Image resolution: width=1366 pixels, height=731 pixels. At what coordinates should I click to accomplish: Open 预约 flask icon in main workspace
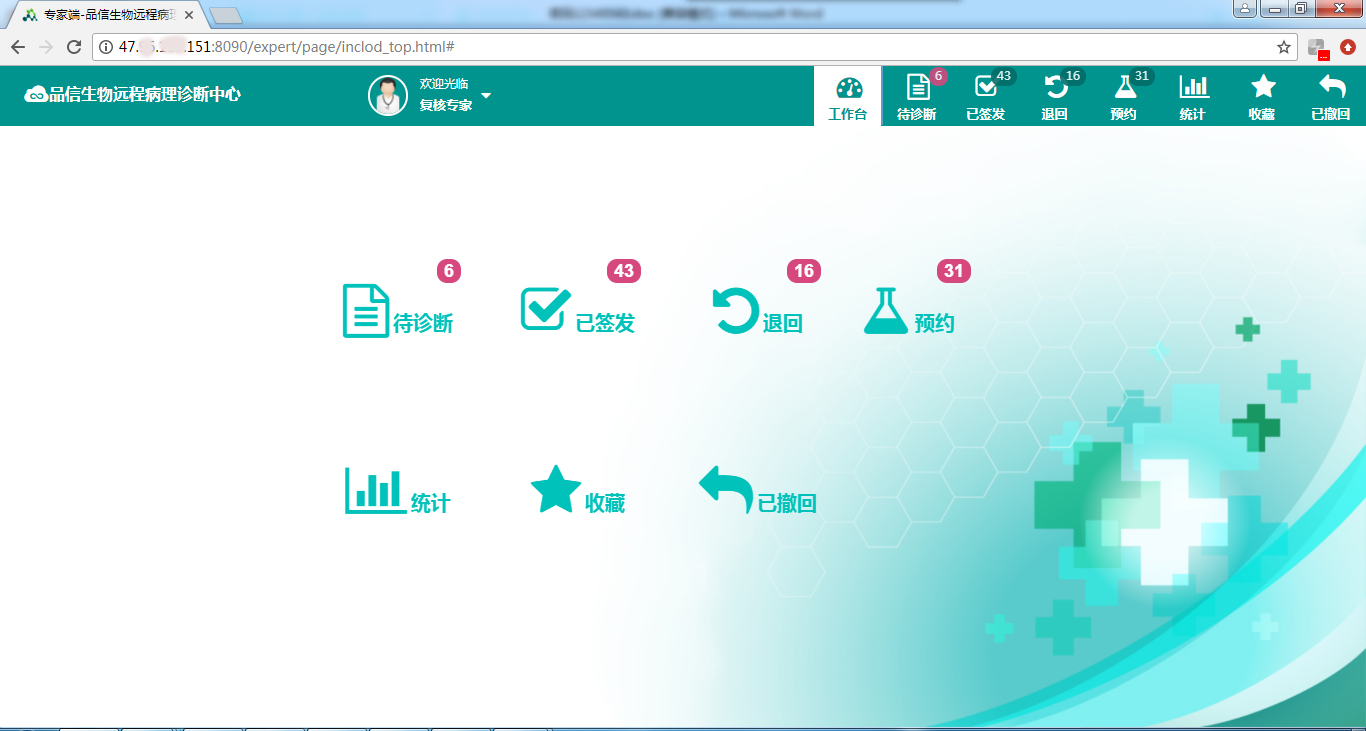(885, 311)
